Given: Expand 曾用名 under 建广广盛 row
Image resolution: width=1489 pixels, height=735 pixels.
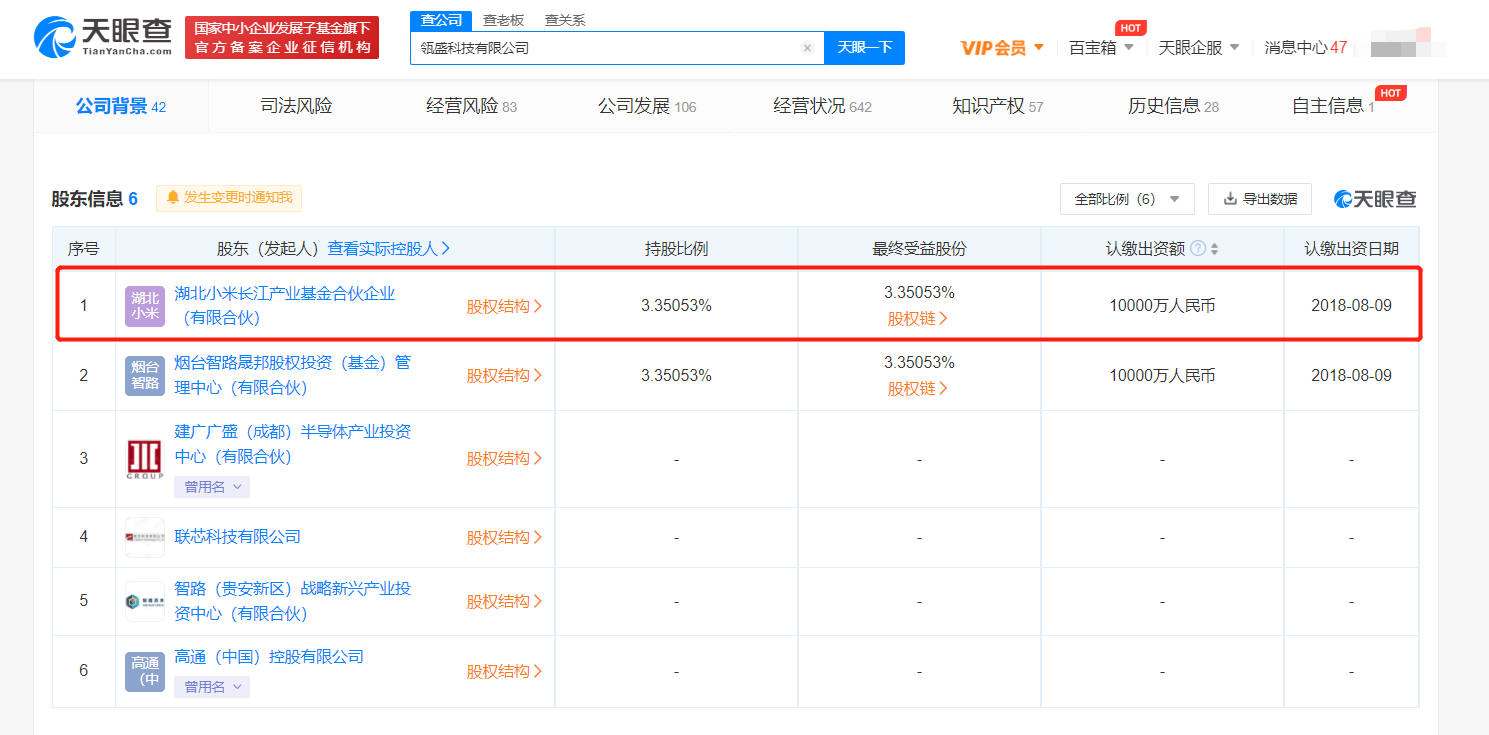Looking at the screenshot, I should coord(212,487).
